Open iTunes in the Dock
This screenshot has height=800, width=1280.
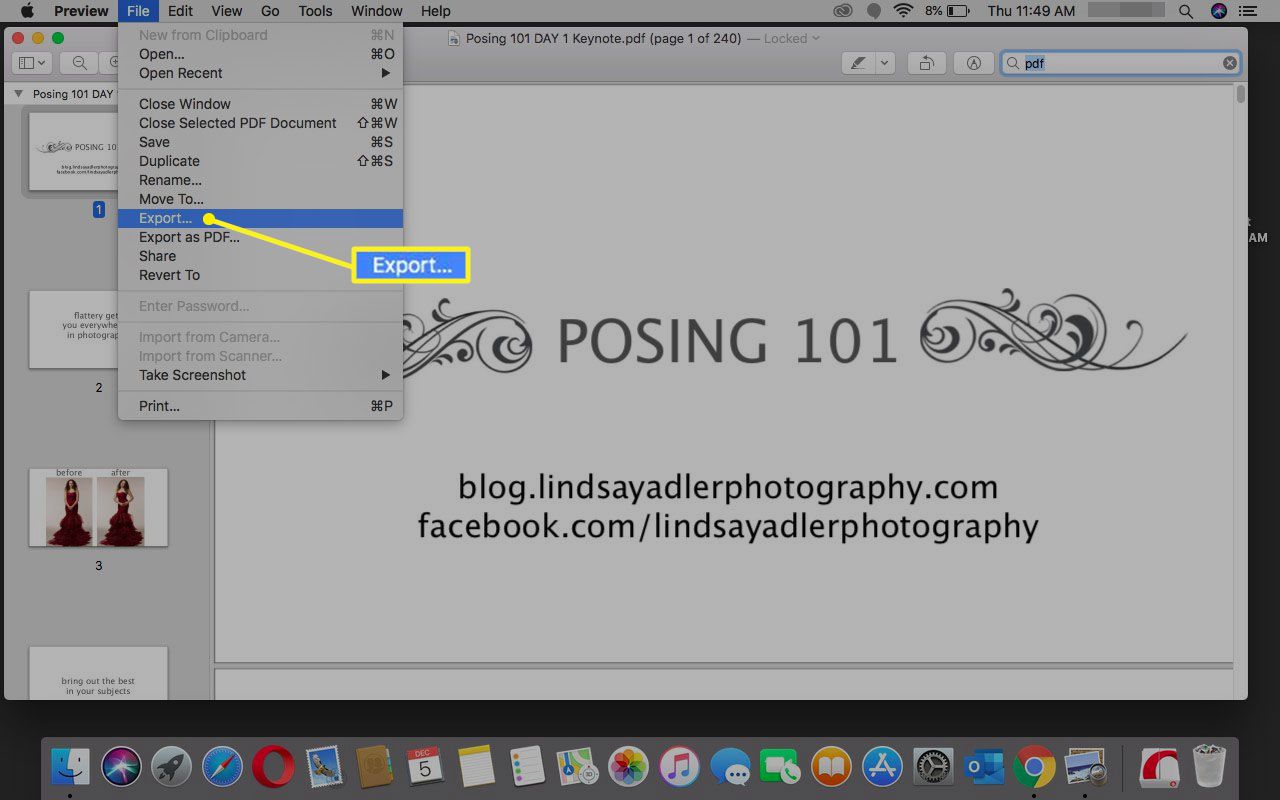pos(680,768)
